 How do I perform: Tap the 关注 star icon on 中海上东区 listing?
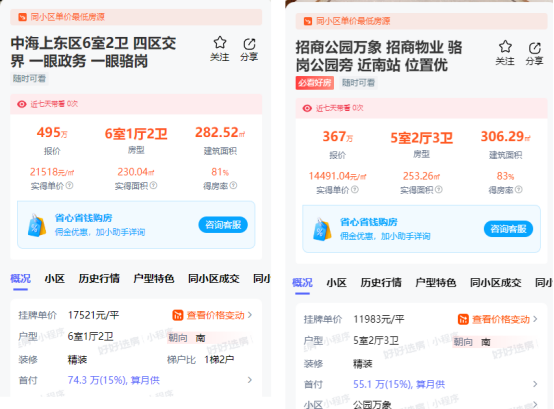coord(220,43)
